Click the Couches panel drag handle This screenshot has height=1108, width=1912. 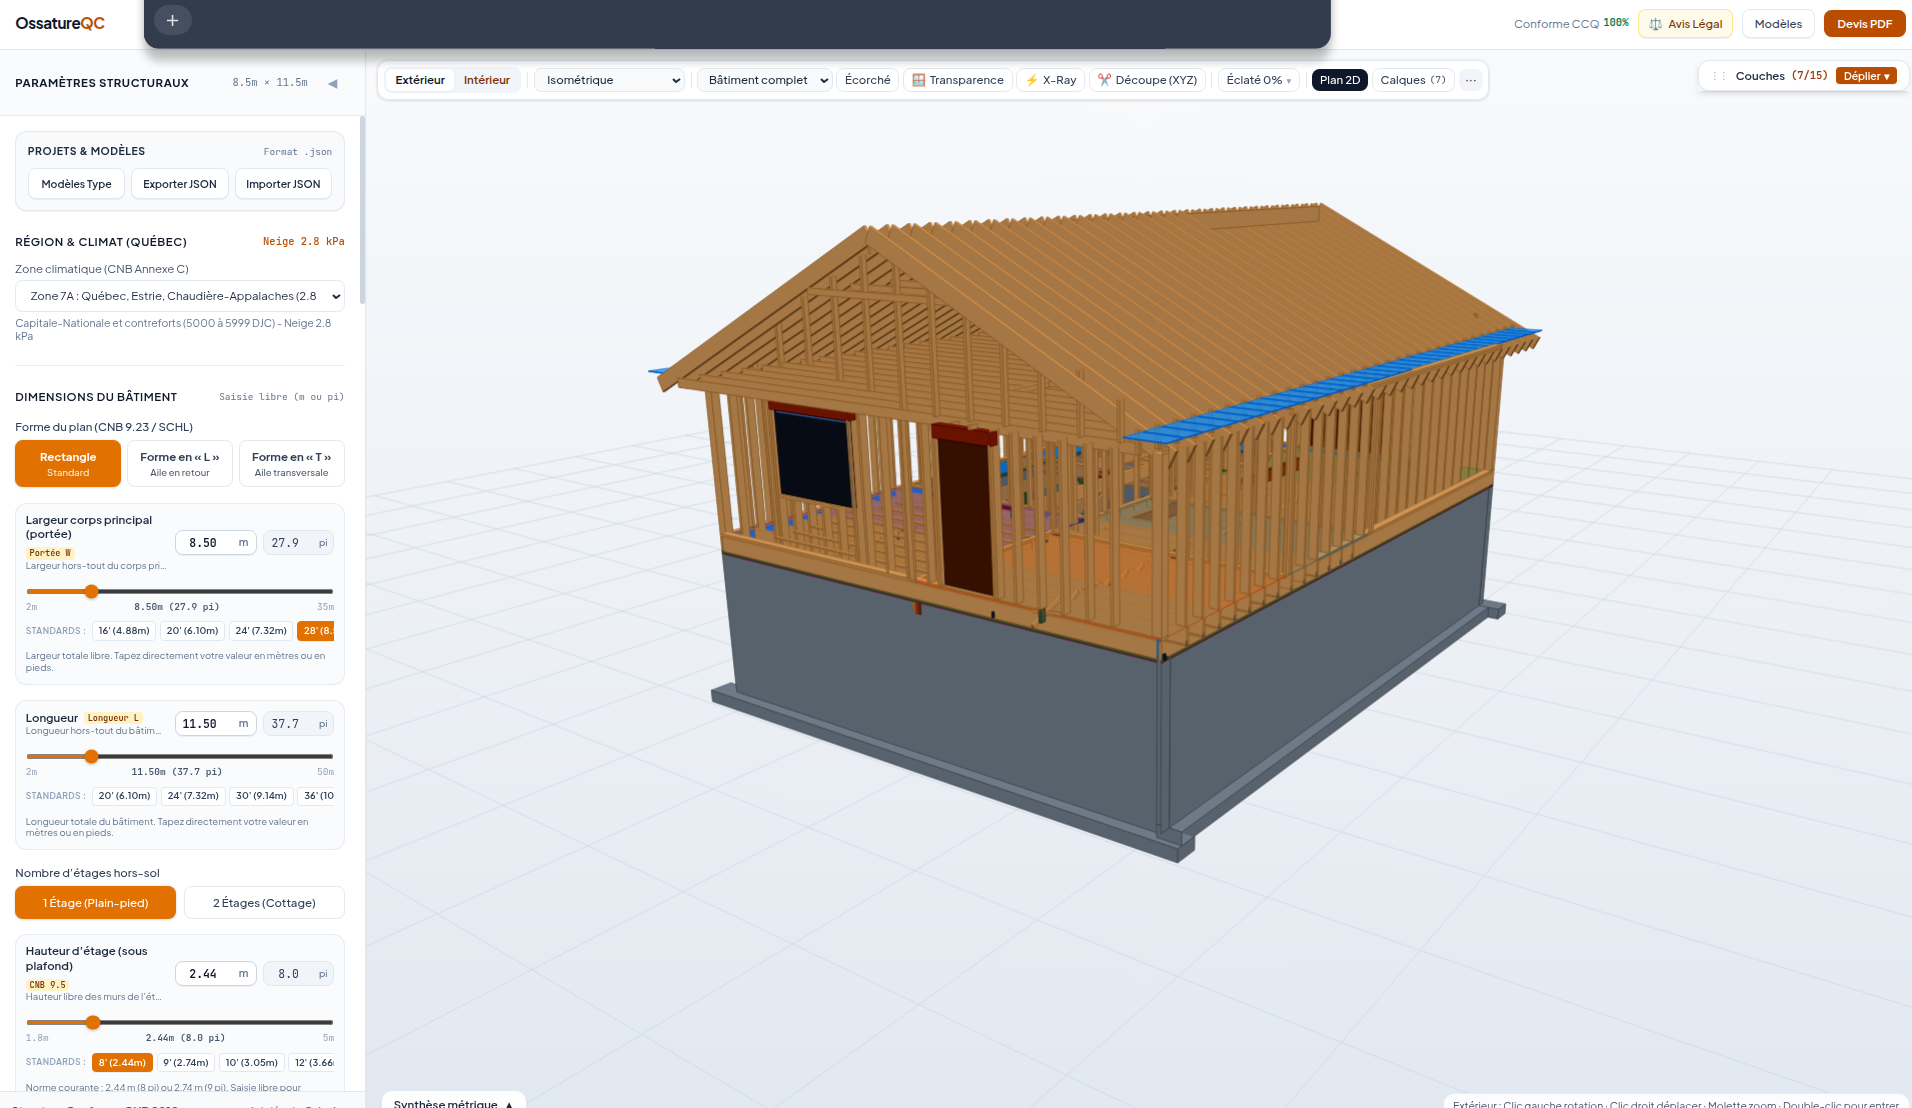[1719, 76]
